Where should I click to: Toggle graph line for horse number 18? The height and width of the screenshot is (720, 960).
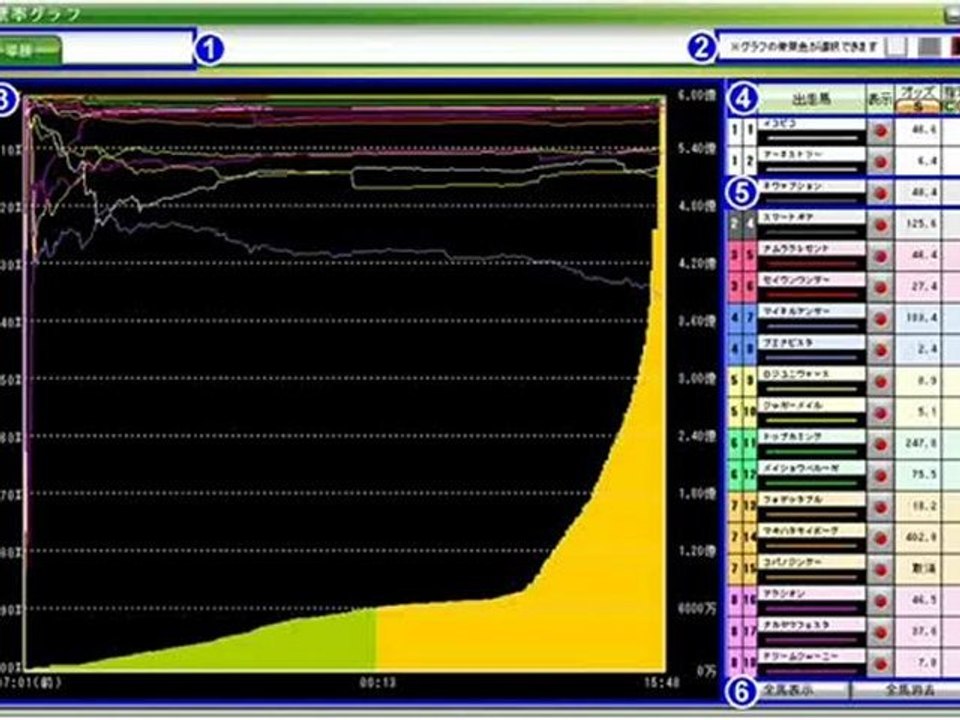pos(880,664)
